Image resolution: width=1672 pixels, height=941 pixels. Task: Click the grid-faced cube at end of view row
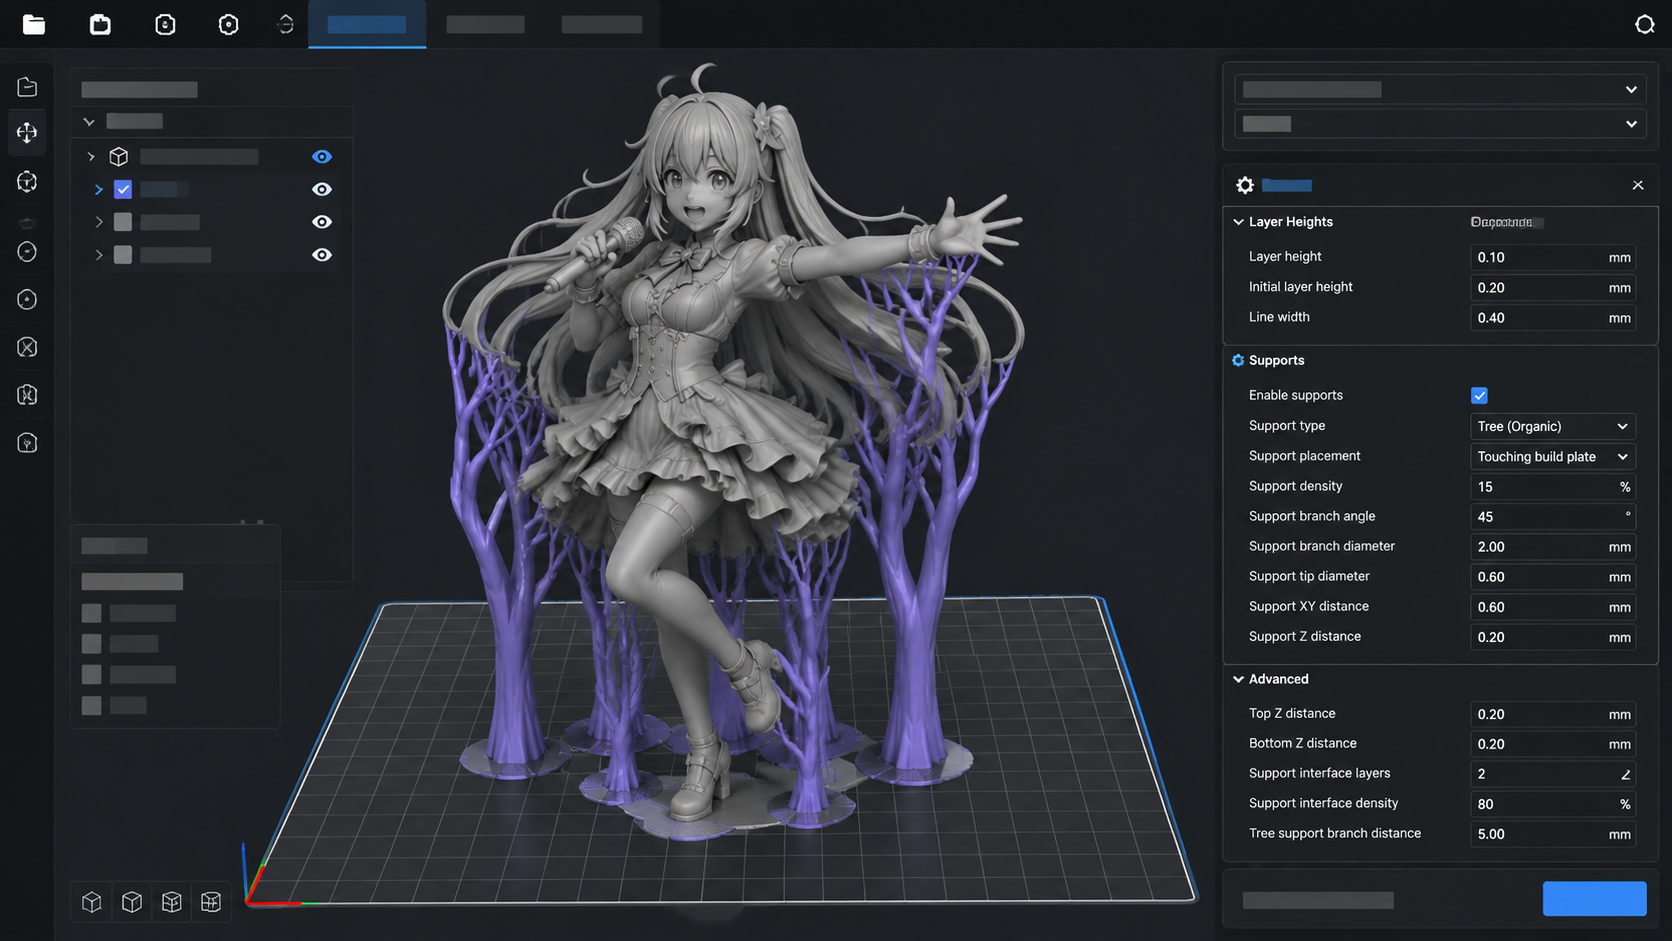pyautogui.click(x=210, y=902)
